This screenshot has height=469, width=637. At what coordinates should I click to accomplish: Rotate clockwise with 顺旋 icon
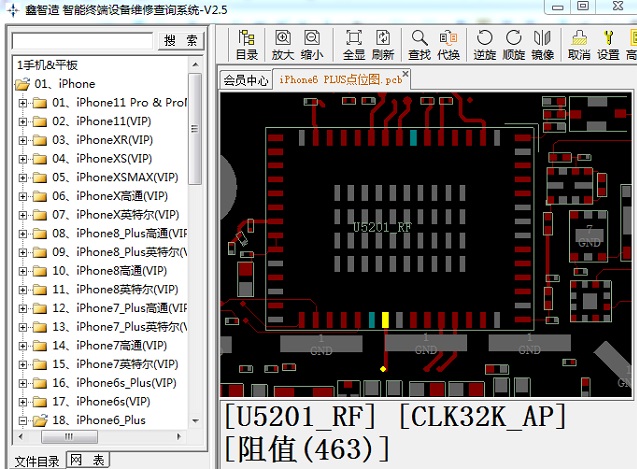click(x=514, y=45)
